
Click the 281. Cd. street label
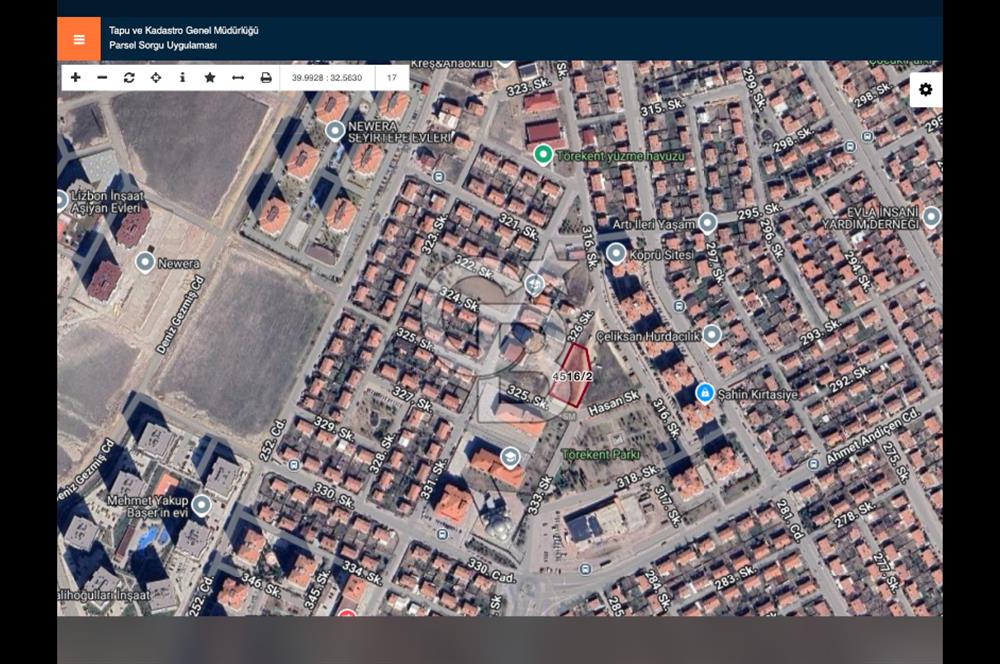coord(790,520)
